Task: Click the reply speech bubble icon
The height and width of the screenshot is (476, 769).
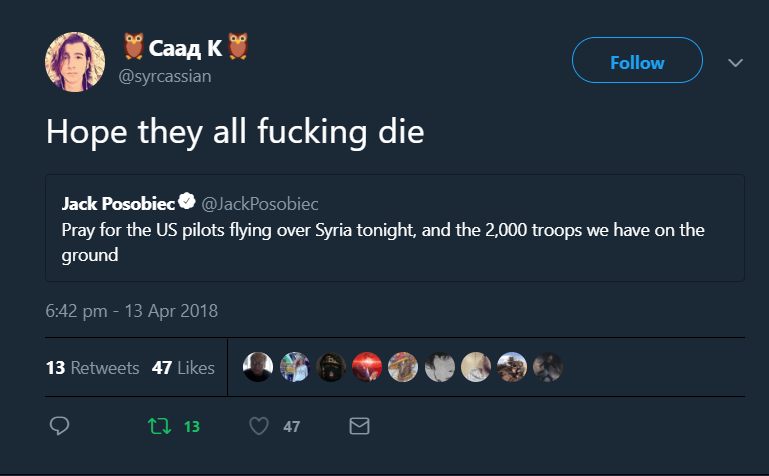Action: tap(59, 426)
